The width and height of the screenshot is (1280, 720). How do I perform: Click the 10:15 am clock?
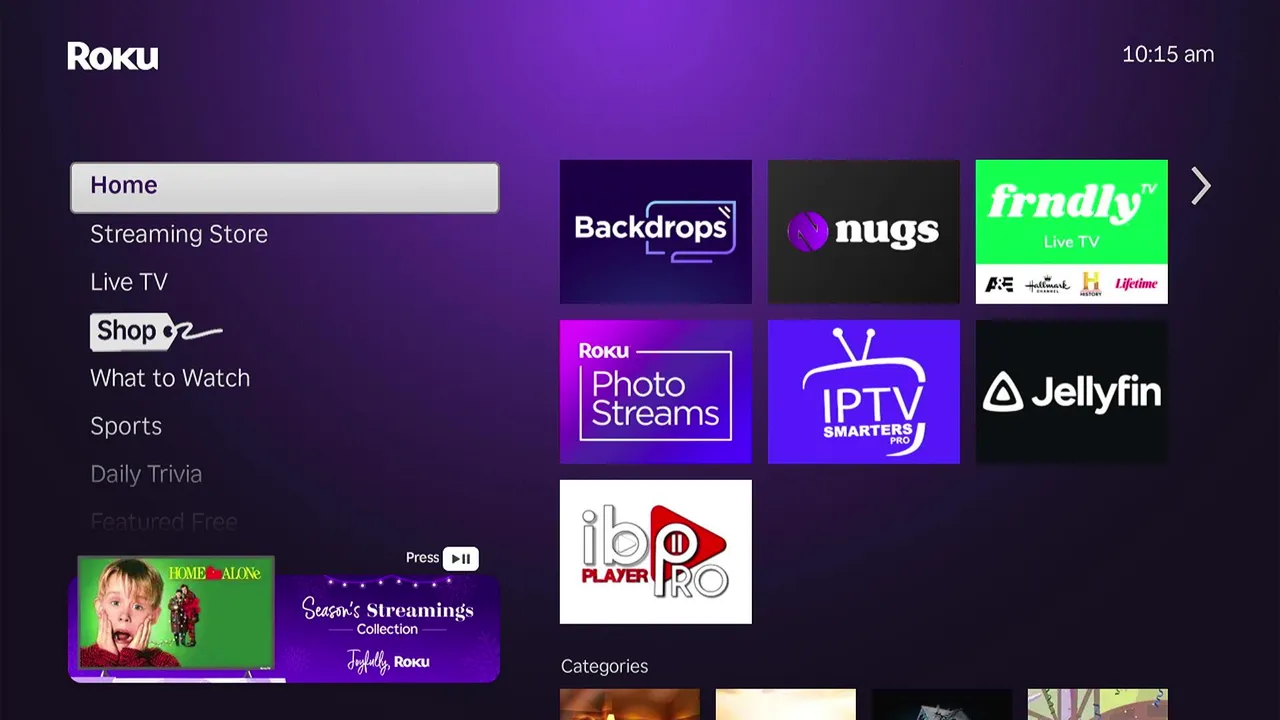tap(1168, 55)
